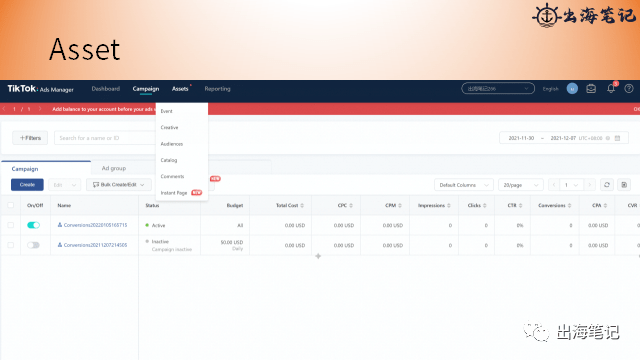The width and height of the screenshot is (640, 360).
Task: Click the blue Create button
Action: 27,185
